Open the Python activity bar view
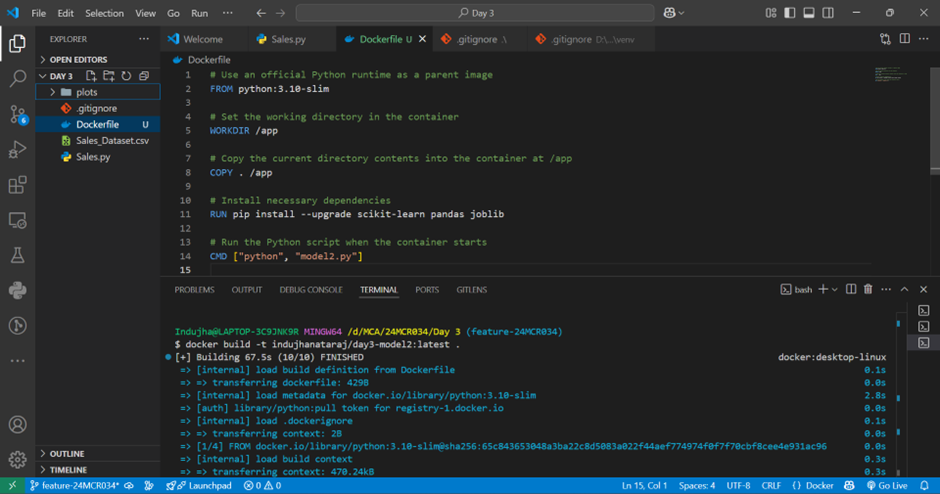Viewport: 940px width, 494px height. click(17, 291)
